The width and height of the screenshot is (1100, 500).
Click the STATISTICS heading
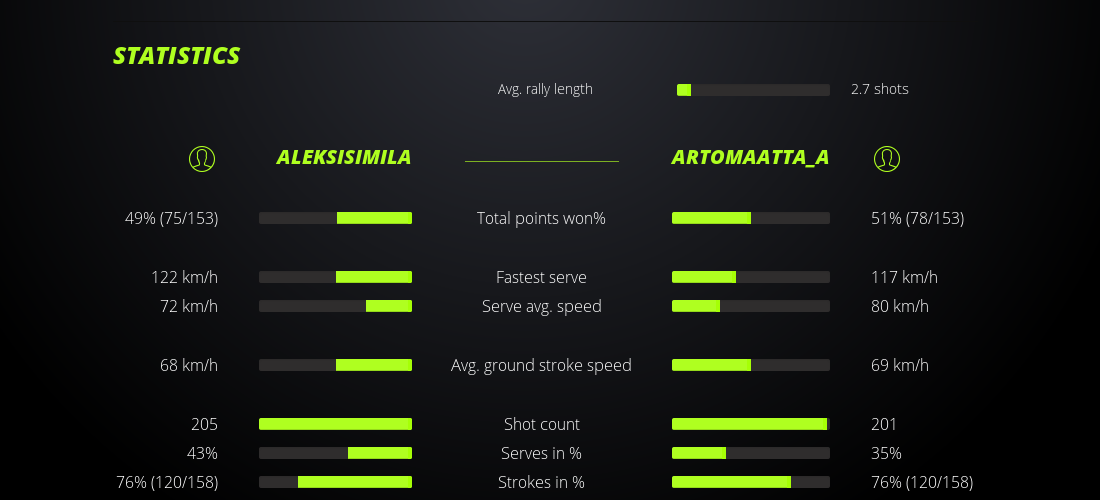177,56
